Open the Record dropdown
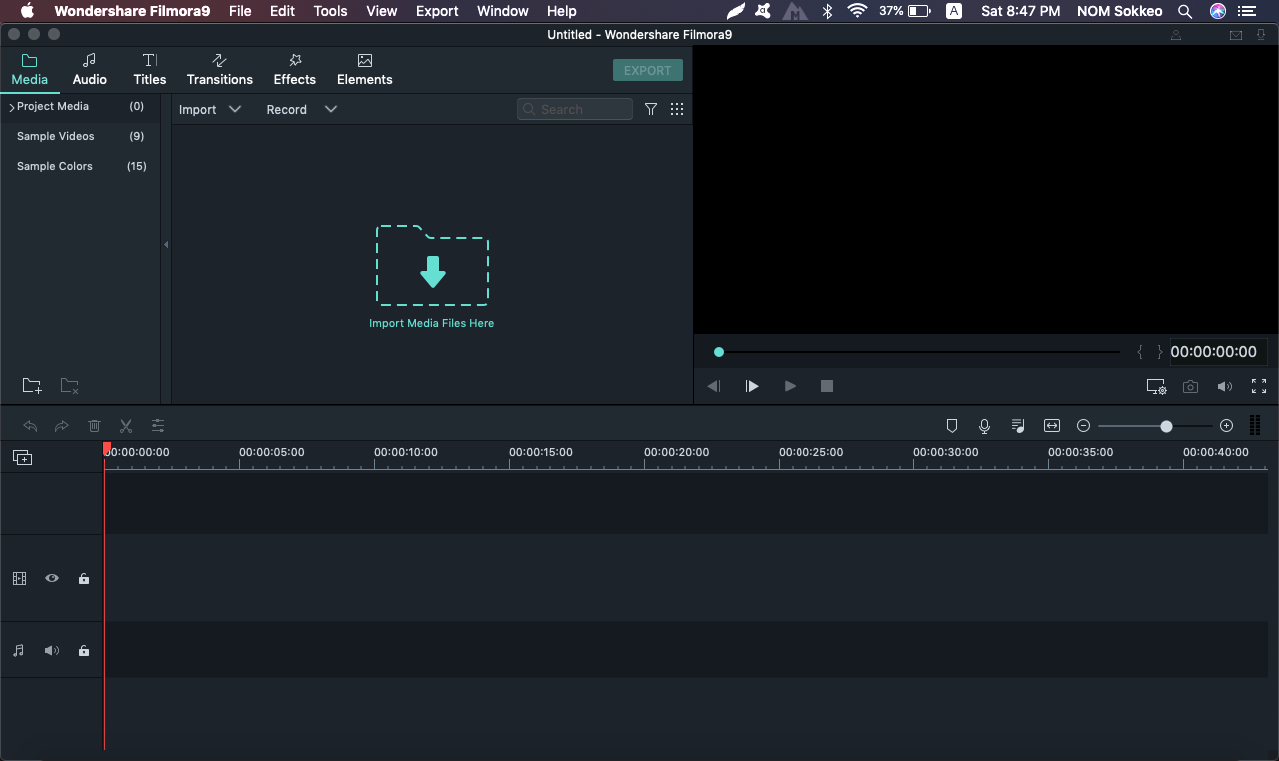Viewport: 1279px width, 761px height. click(x=301, y=110)
